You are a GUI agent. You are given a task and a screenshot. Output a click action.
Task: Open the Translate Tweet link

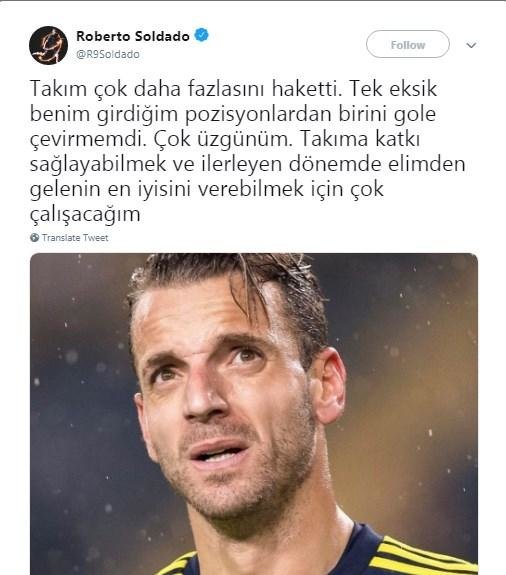click(75, 238)
